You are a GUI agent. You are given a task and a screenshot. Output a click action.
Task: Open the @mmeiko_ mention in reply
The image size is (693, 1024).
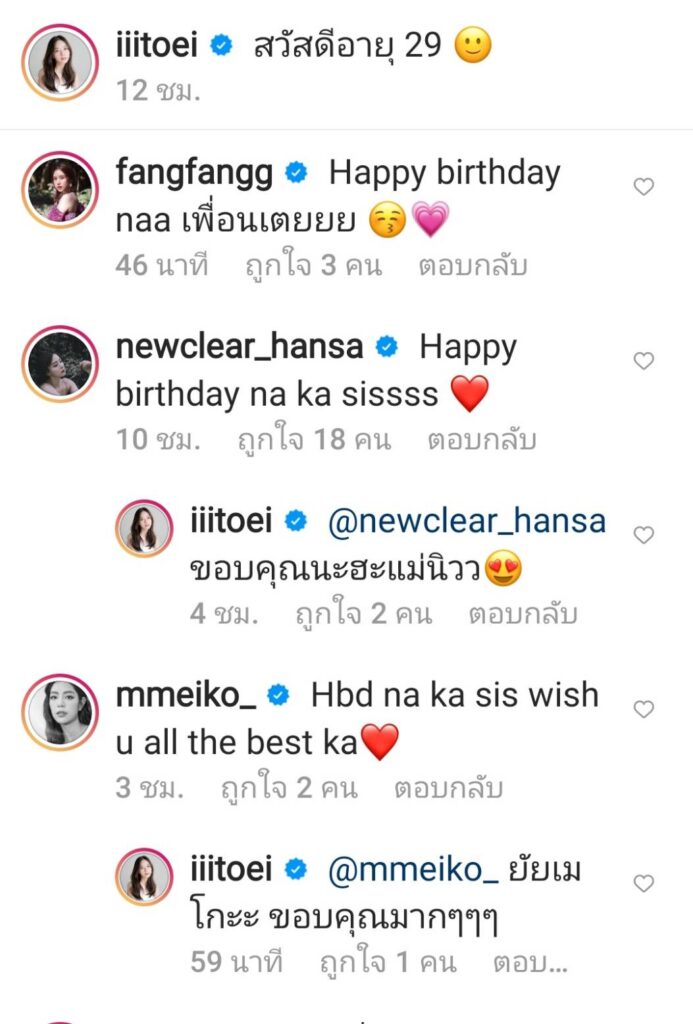[413, 869]
